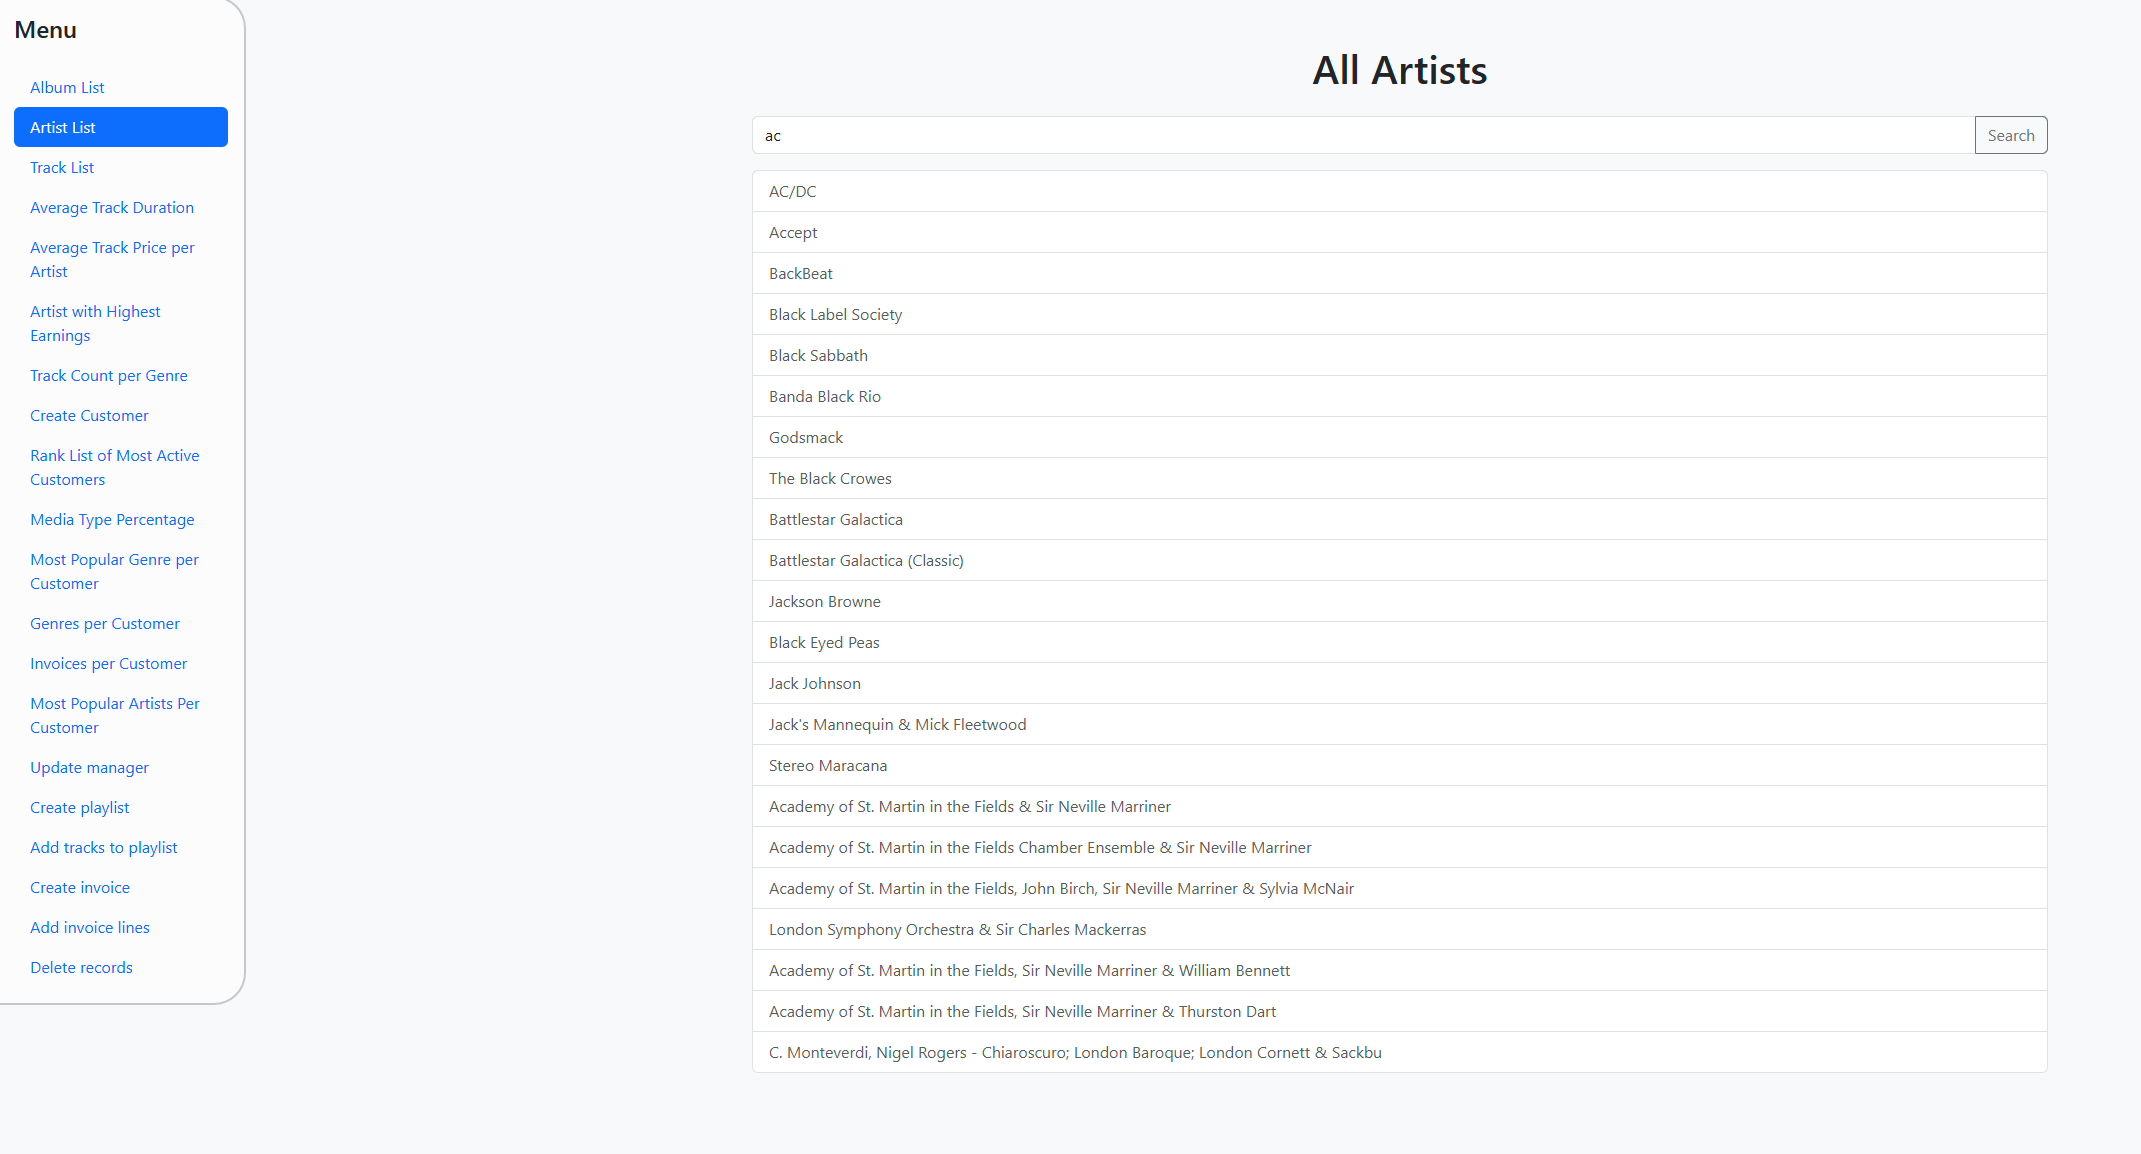Select Black Sabbath in the list

pyautogui.click(x=818, y=355)
